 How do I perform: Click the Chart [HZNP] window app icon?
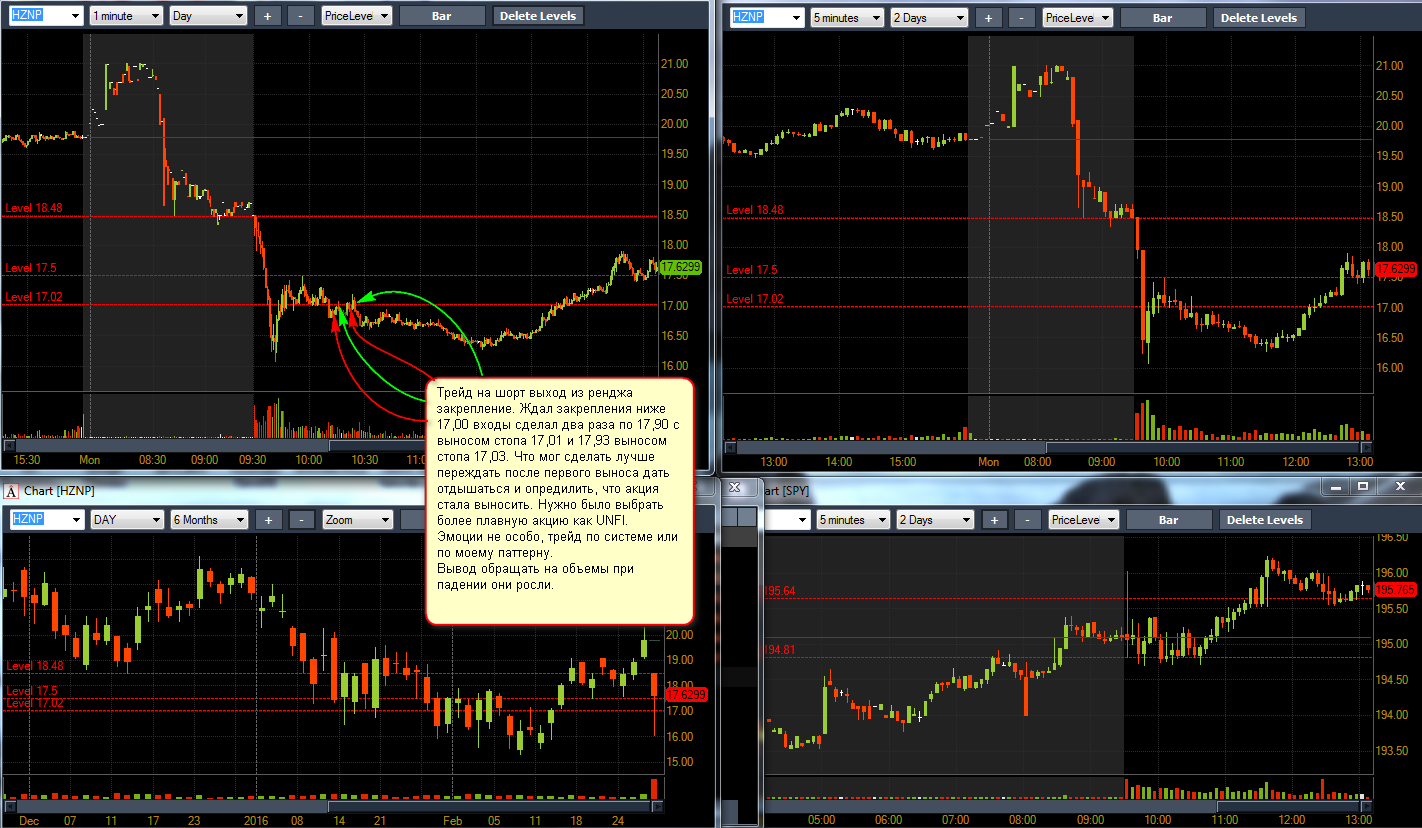click(x=12, y=491)
